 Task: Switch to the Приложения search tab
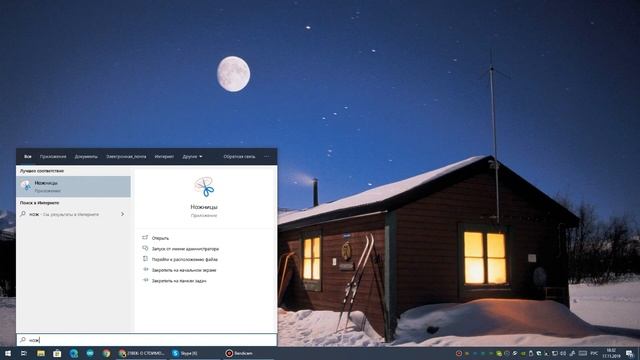[x=53, y=157]
